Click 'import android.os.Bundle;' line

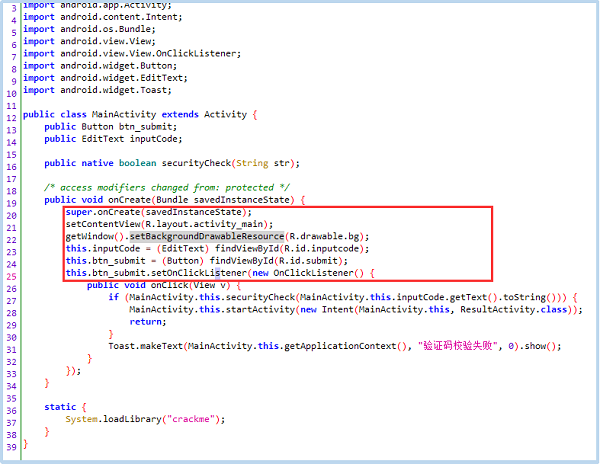pos(89,29)
